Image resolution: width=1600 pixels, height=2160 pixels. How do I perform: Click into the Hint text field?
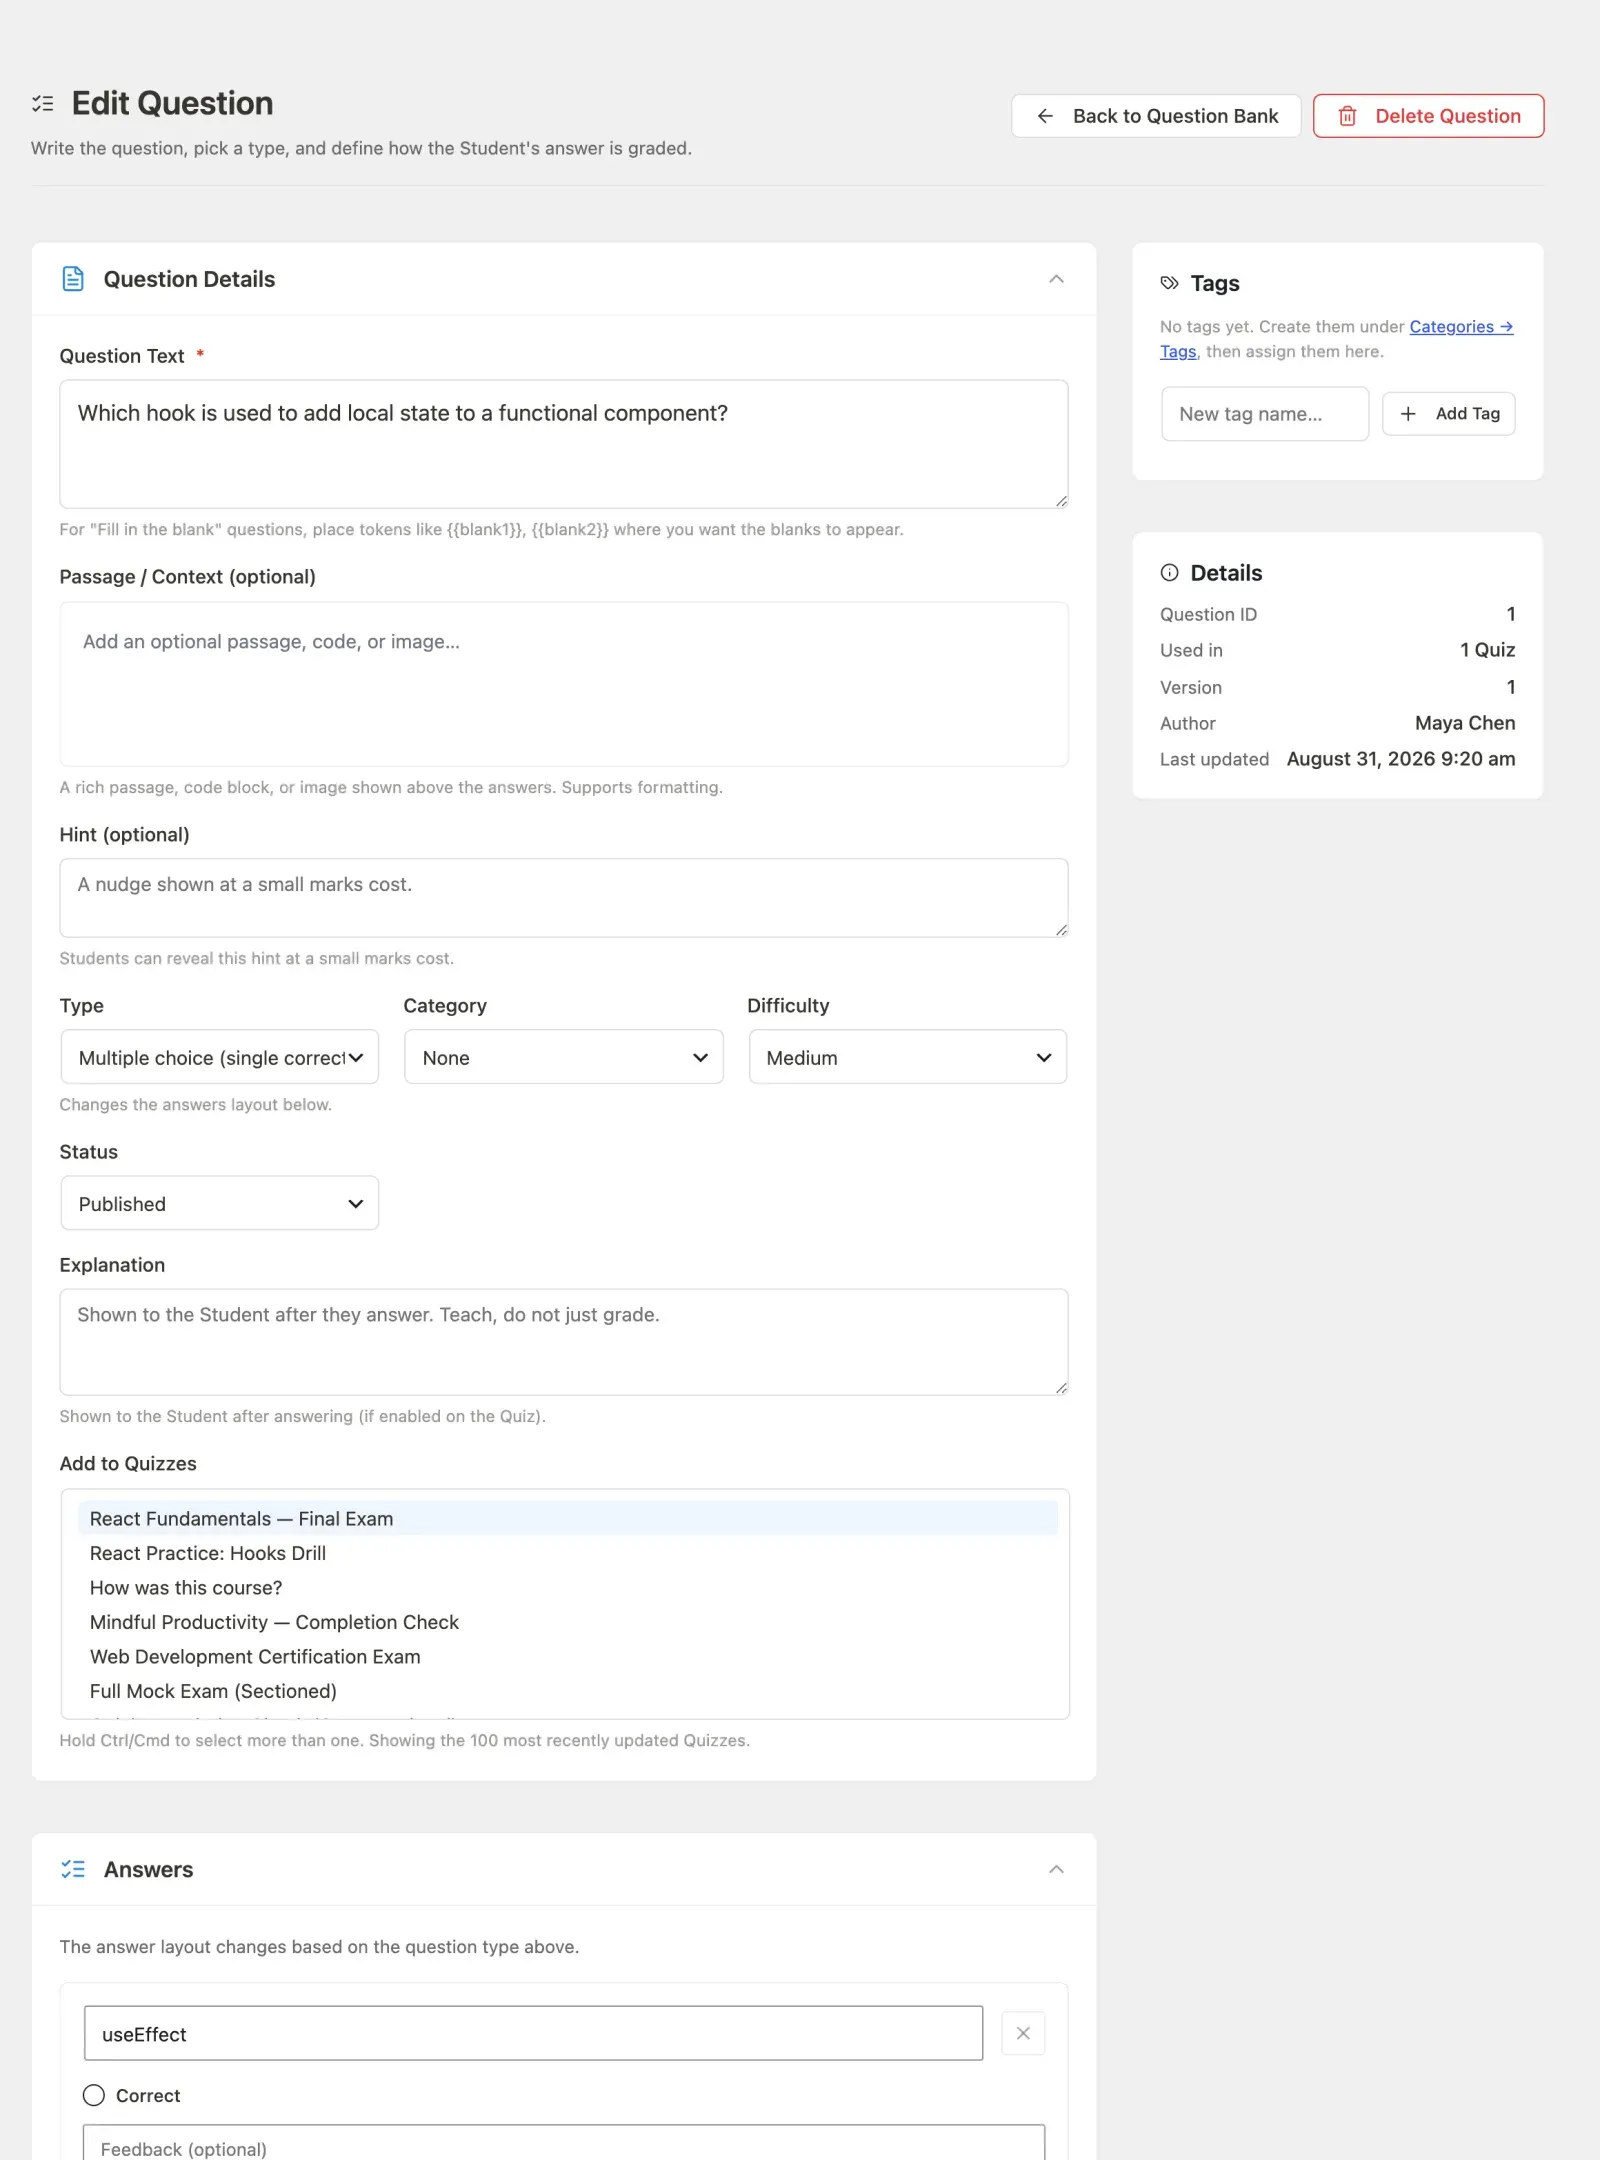click(x=564, y=898)
